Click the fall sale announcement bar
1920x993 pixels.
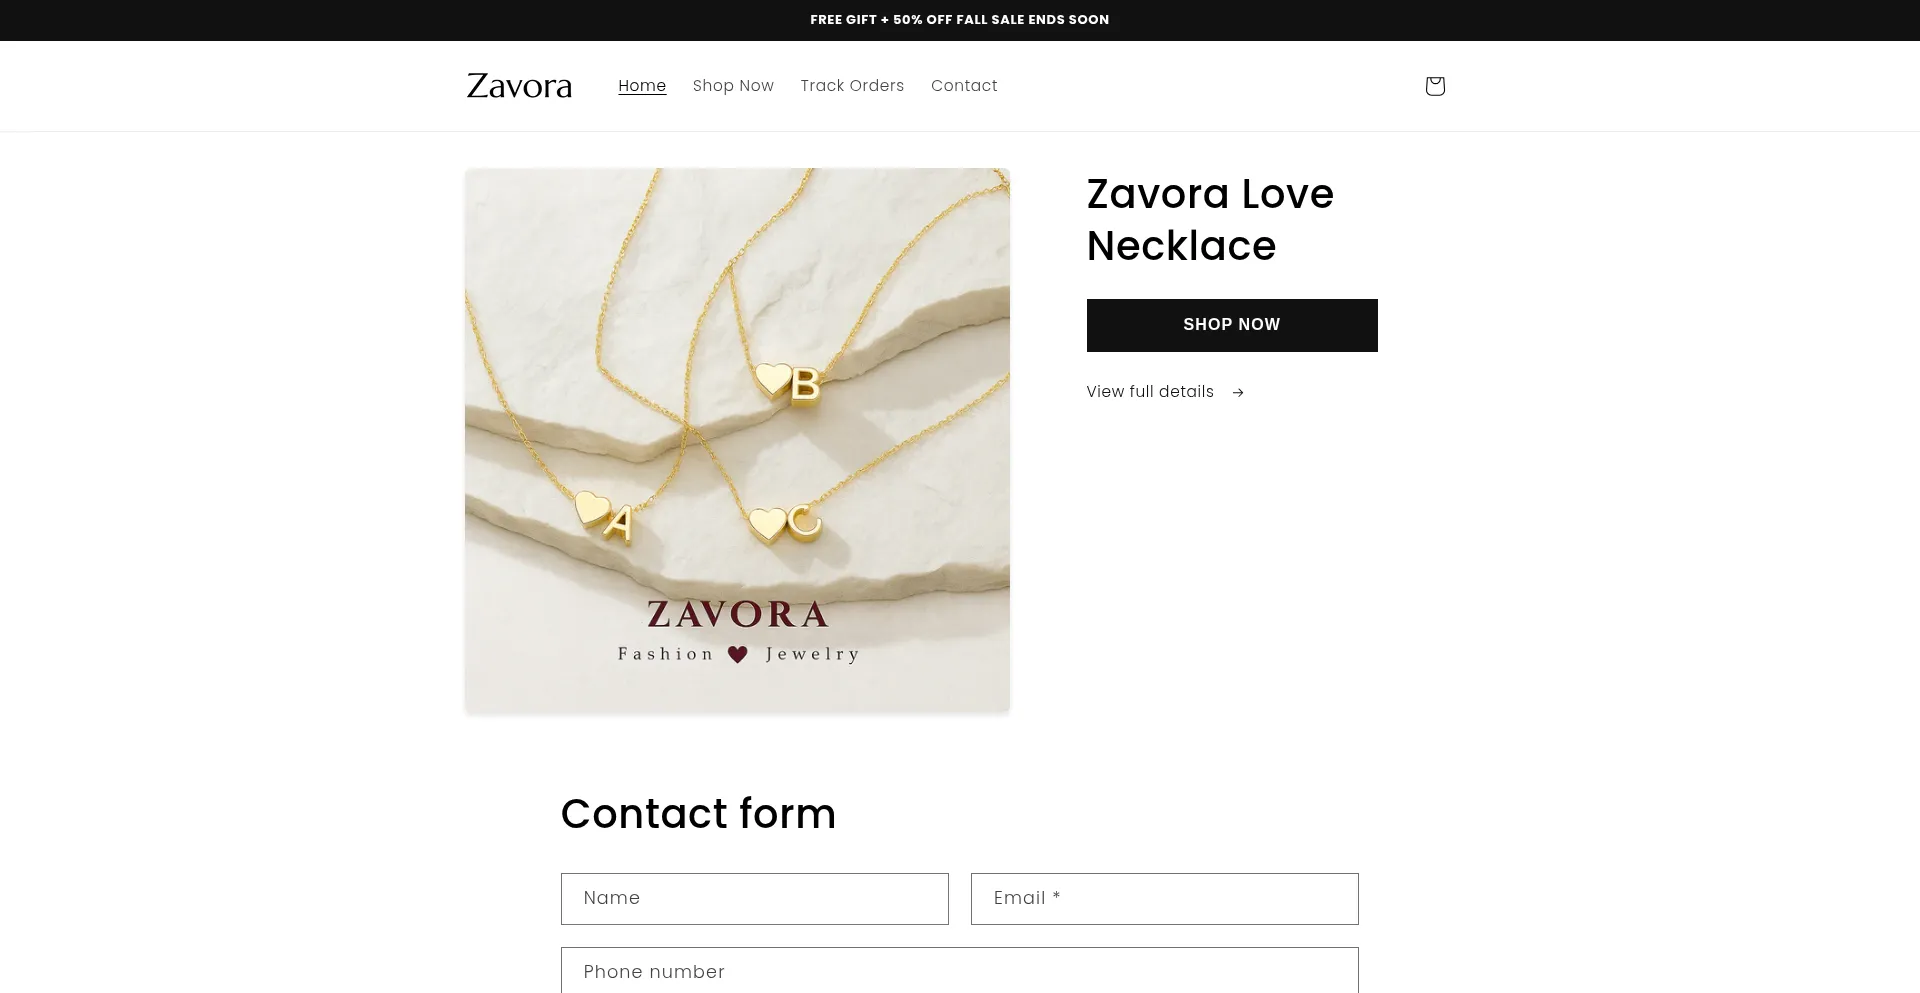960,20
